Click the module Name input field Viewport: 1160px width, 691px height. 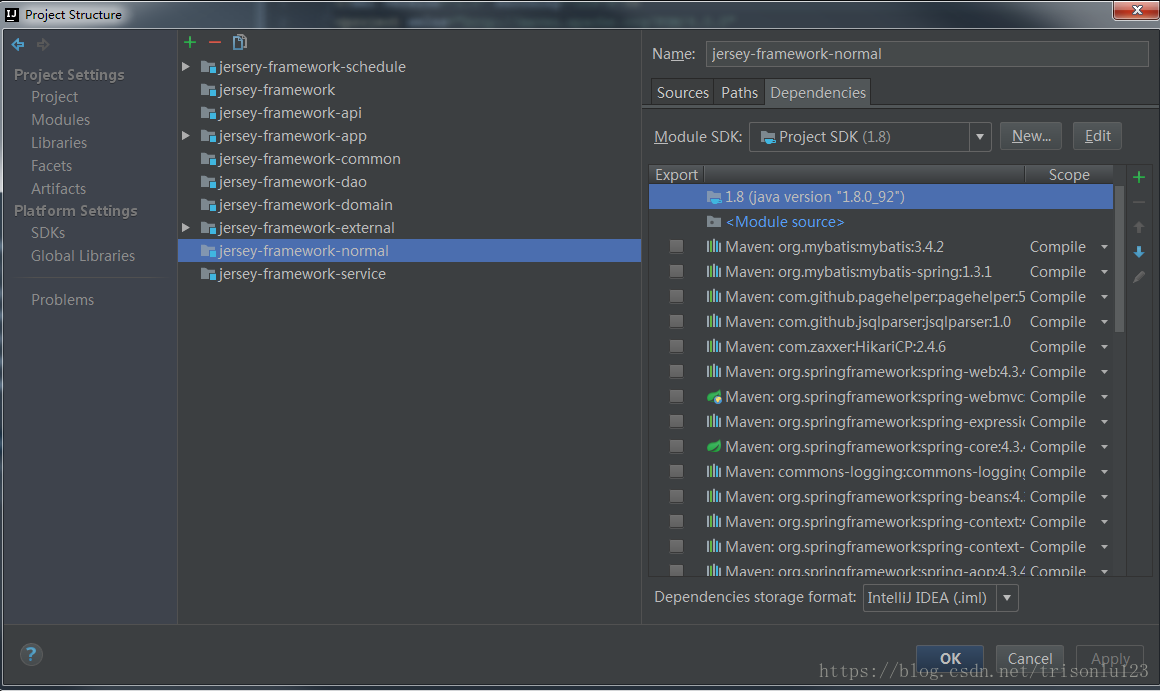click(926, 54)
